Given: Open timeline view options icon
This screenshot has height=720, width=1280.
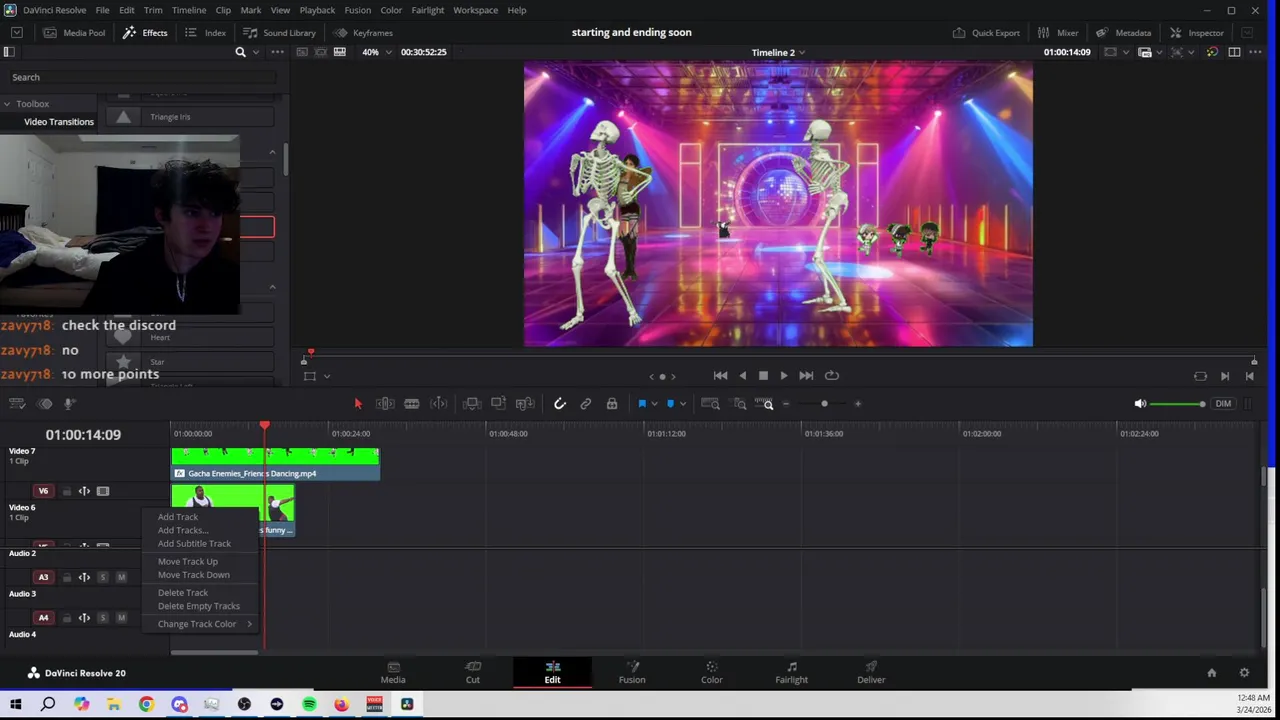Looking at the screenshot, I should [17, 404].
